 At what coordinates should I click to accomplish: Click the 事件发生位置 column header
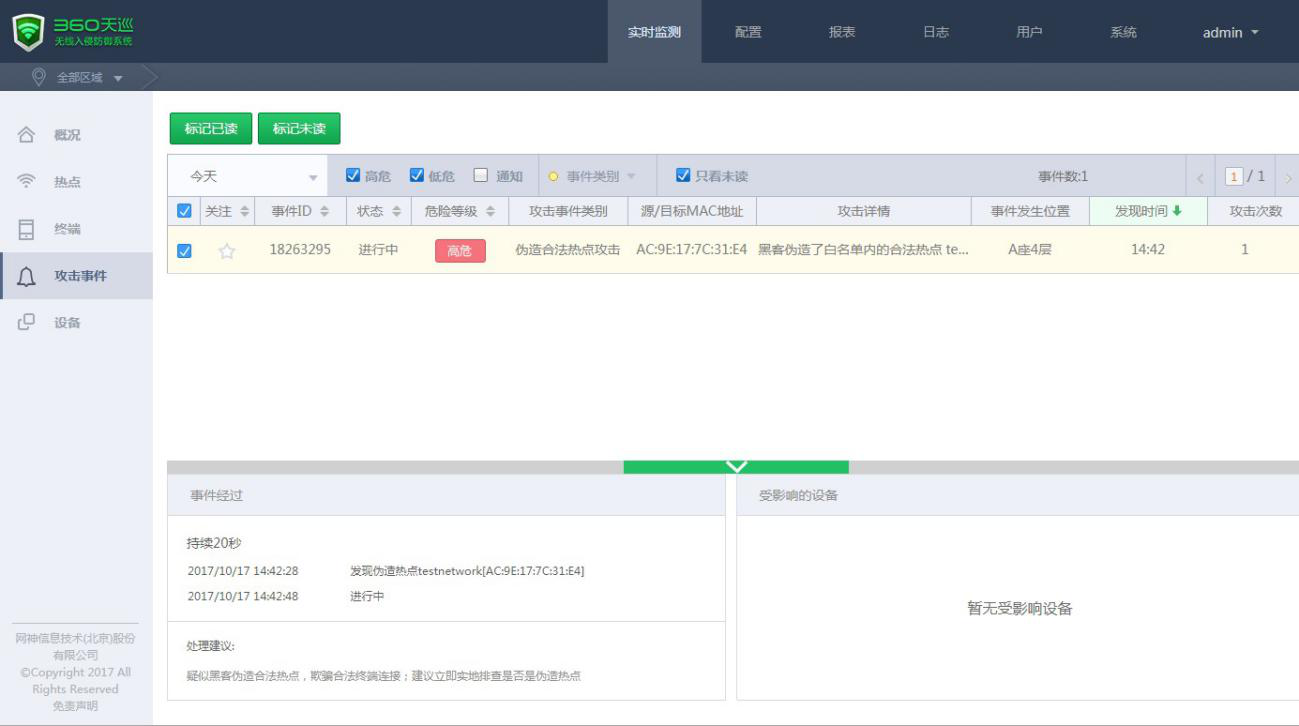(1030, 211)
